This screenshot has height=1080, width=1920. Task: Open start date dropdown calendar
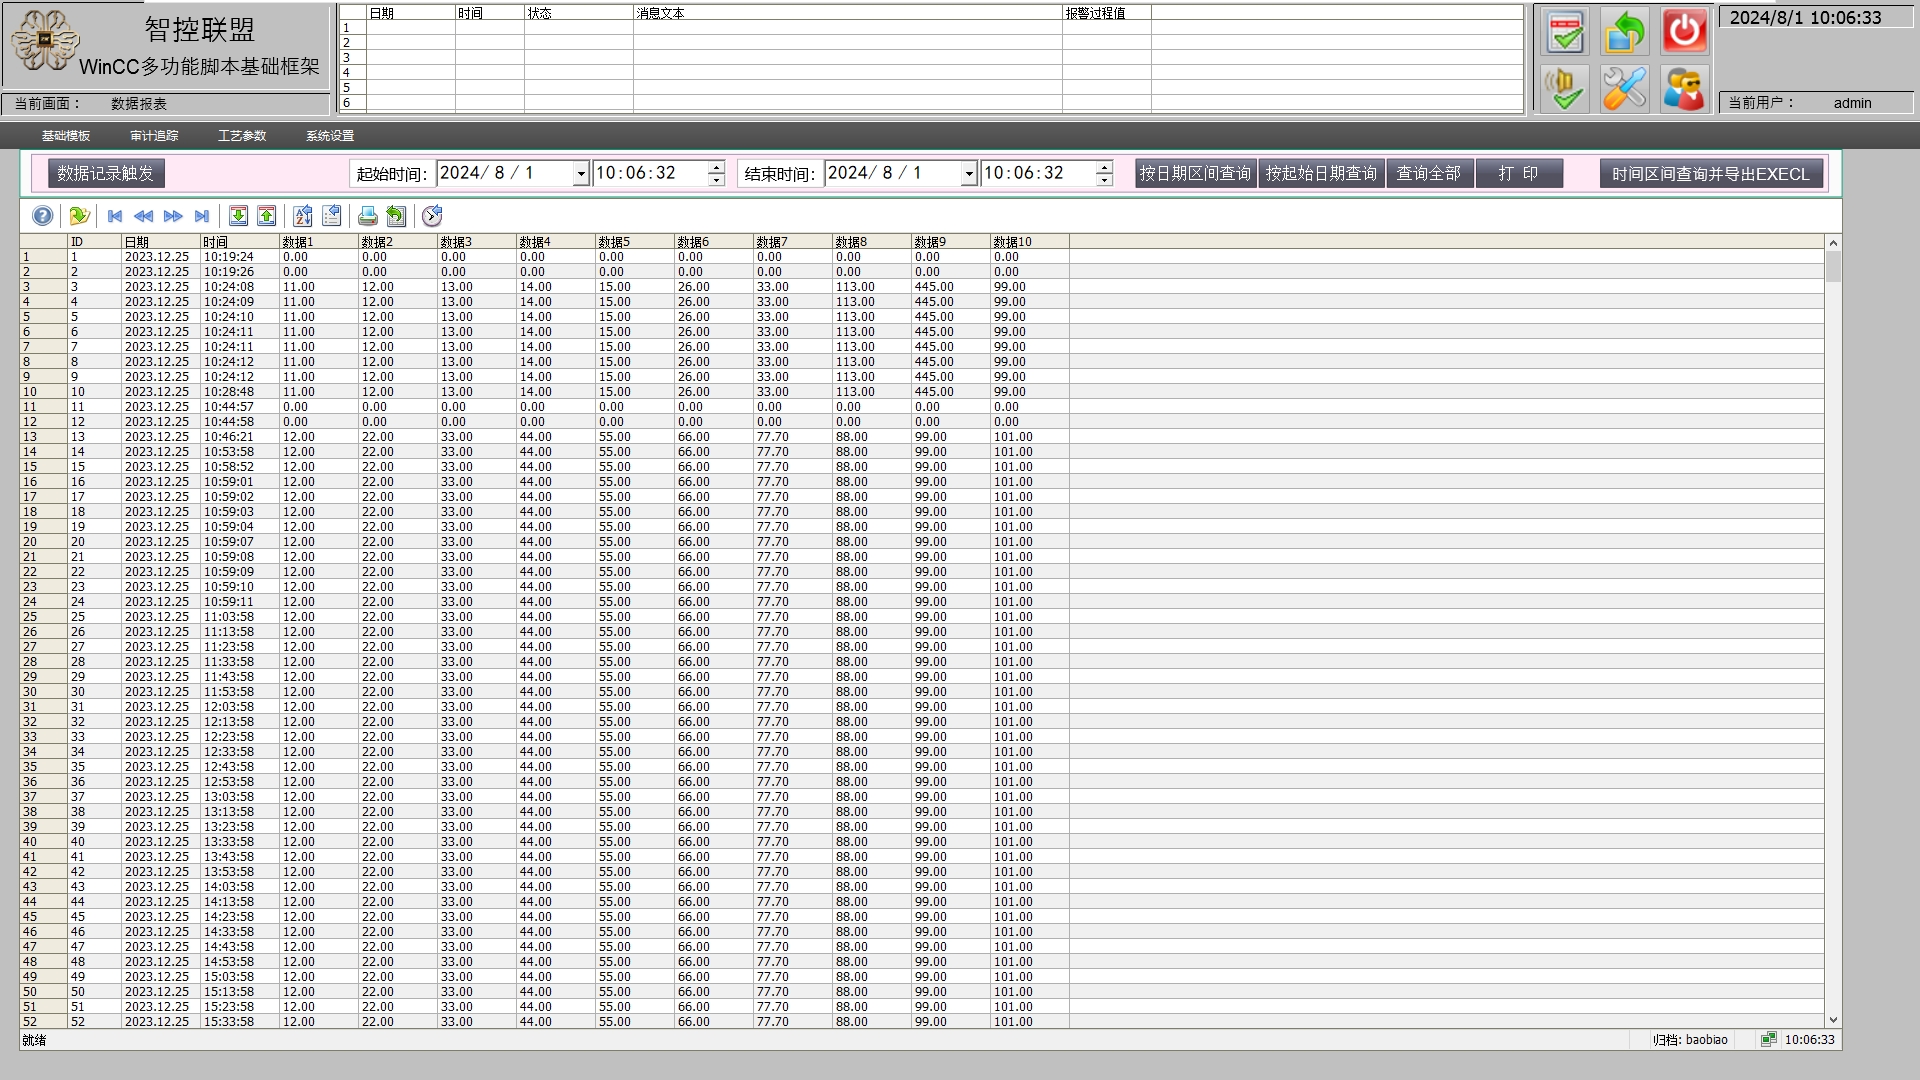tap(580, 174)
